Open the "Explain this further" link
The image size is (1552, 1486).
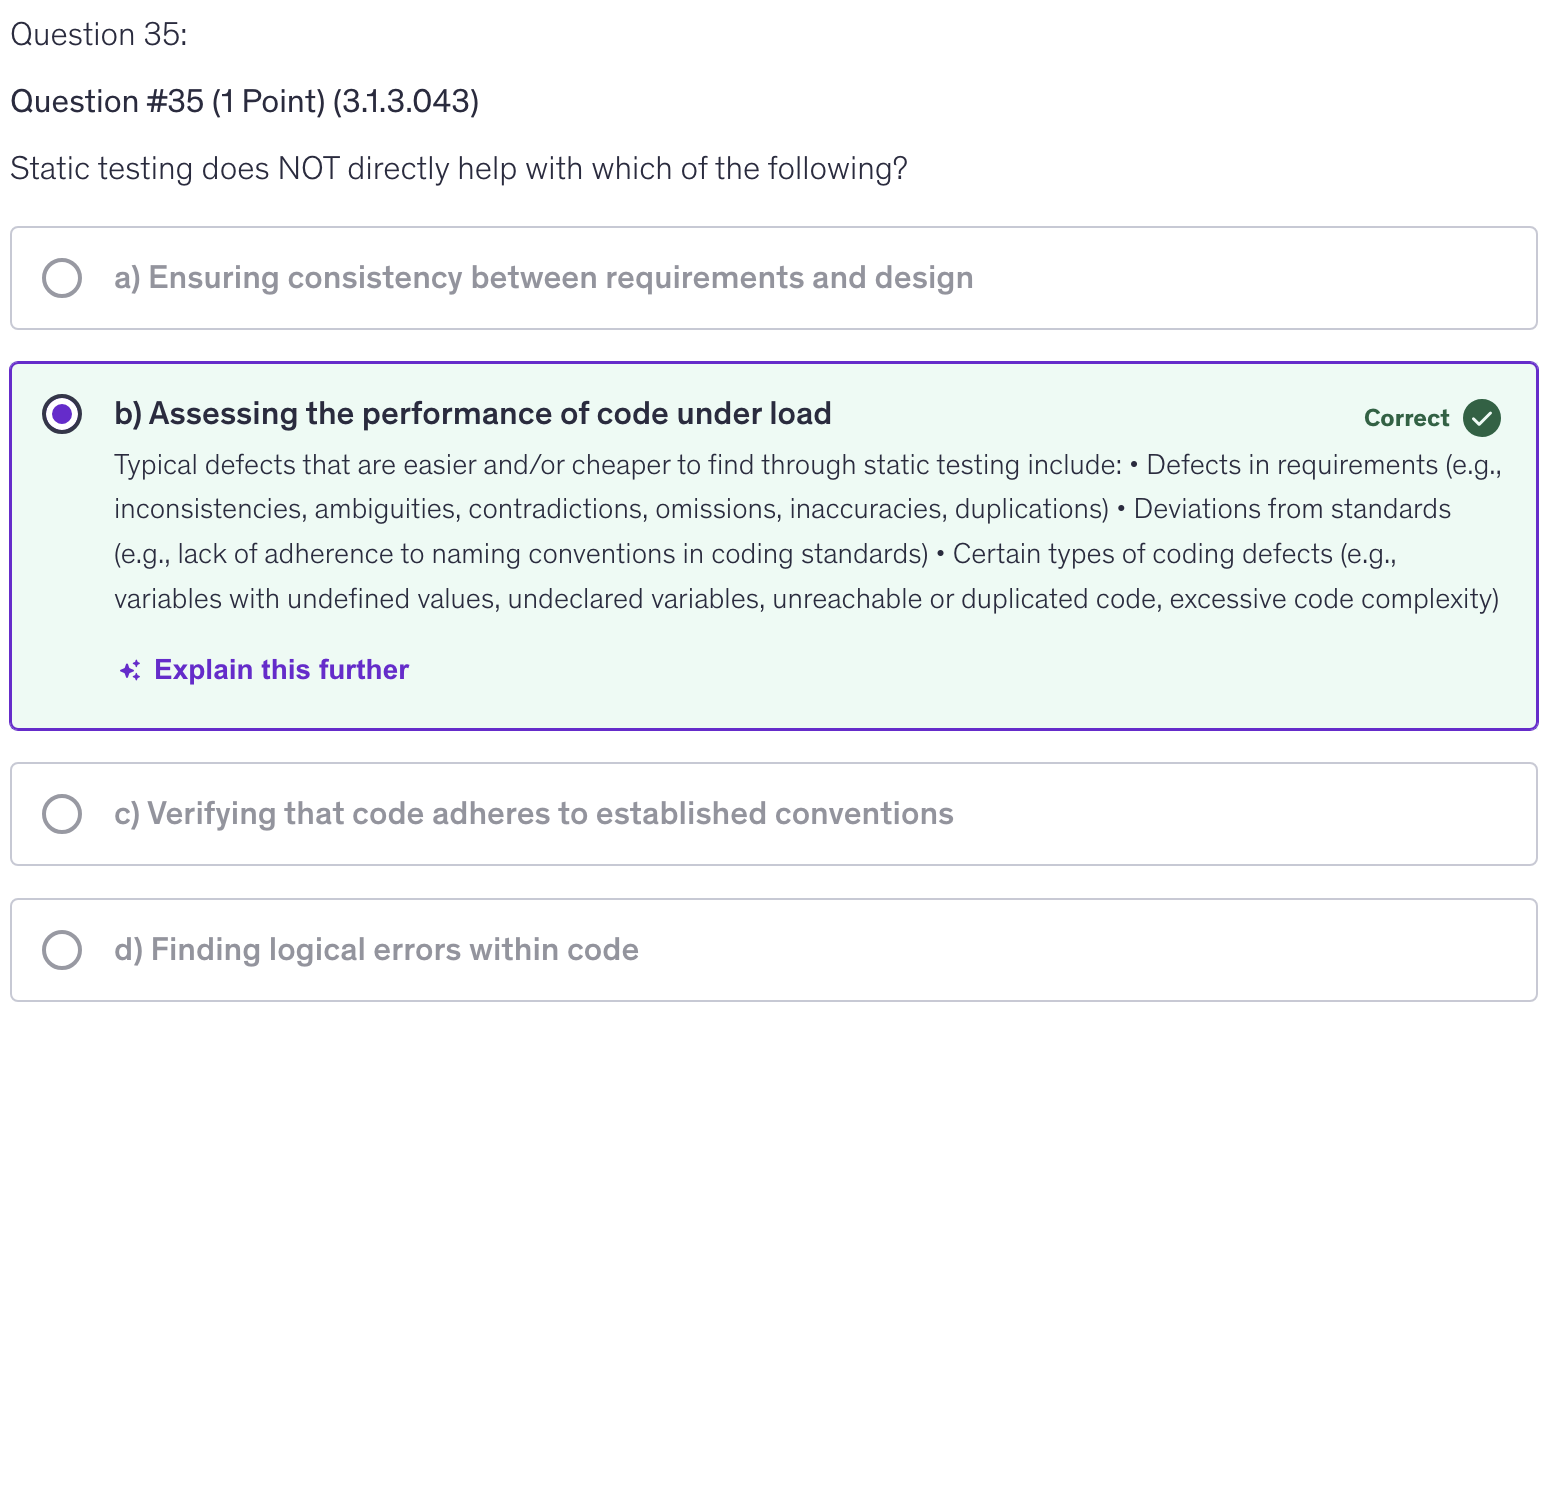coord(281,670)
